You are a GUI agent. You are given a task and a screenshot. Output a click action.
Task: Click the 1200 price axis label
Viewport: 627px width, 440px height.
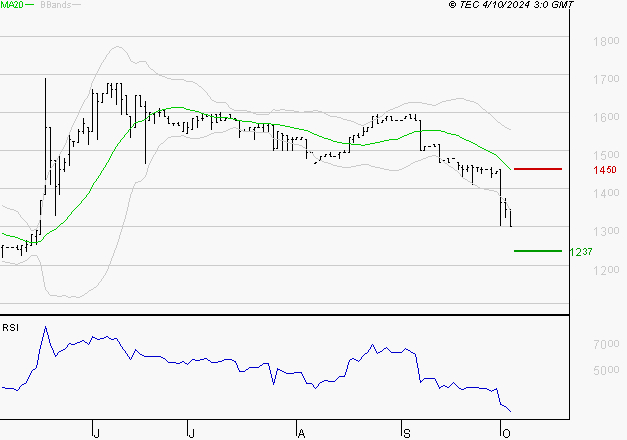tap(606, 270)
